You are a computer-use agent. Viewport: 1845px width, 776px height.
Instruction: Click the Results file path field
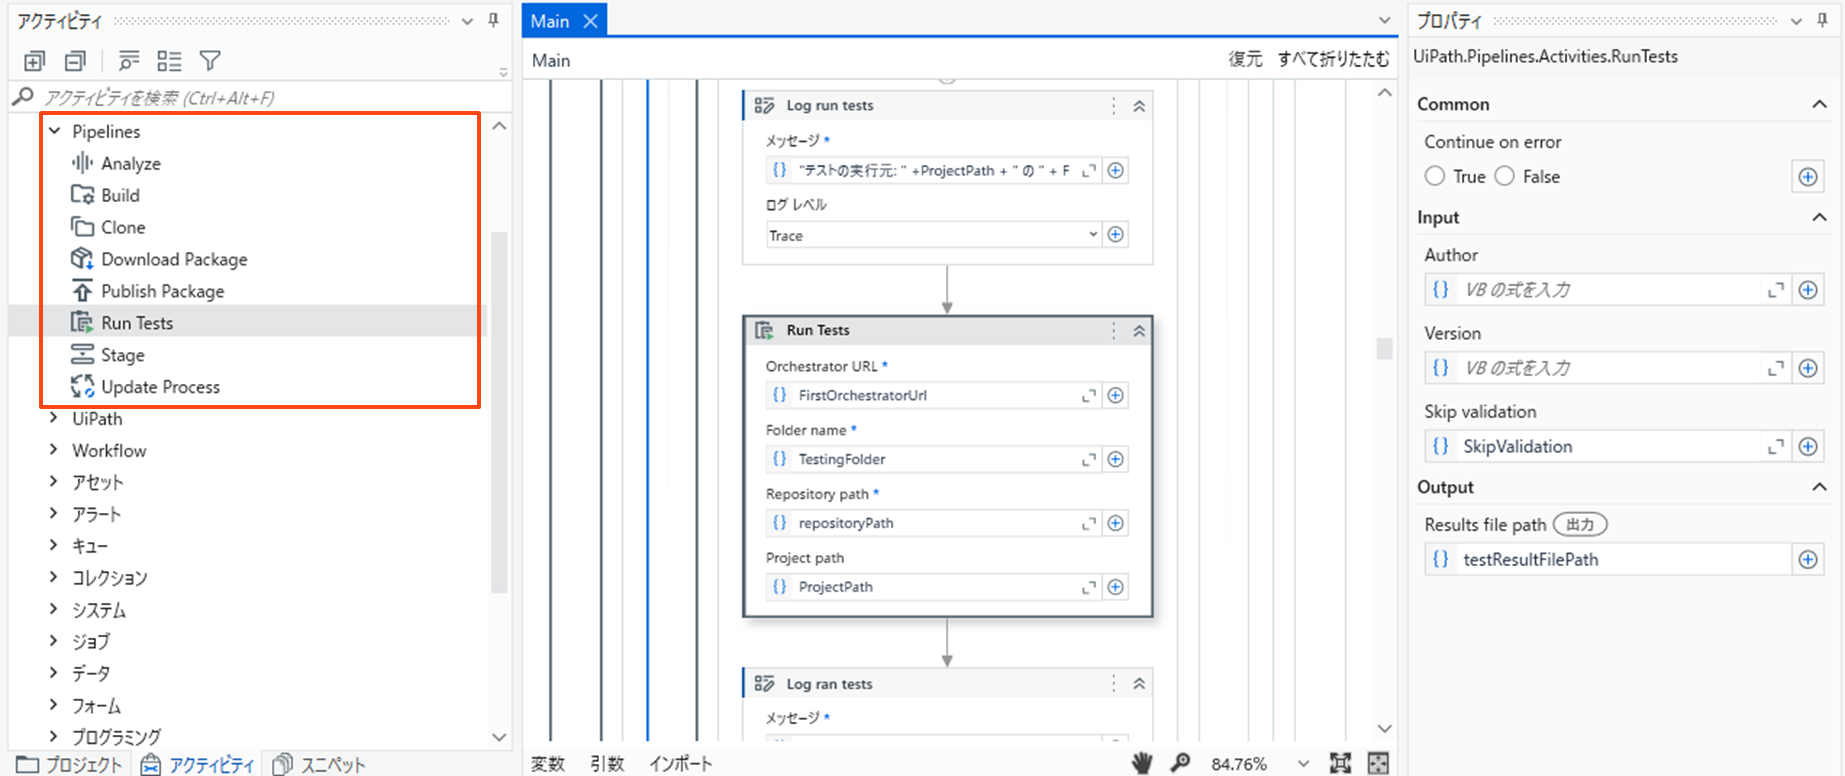[1607, 559]
